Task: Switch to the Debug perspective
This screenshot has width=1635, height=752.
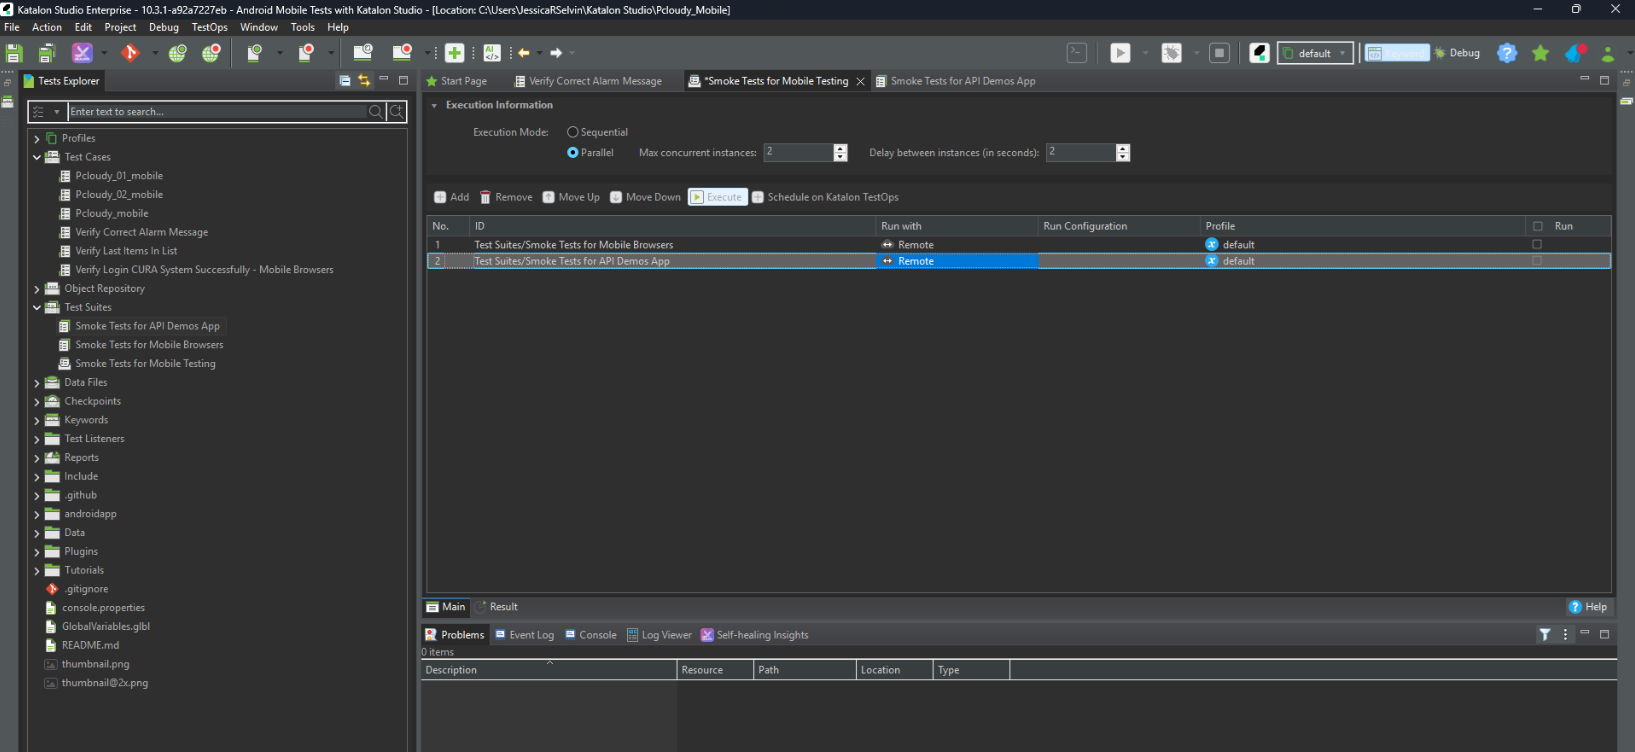Action: (1457, 53)
